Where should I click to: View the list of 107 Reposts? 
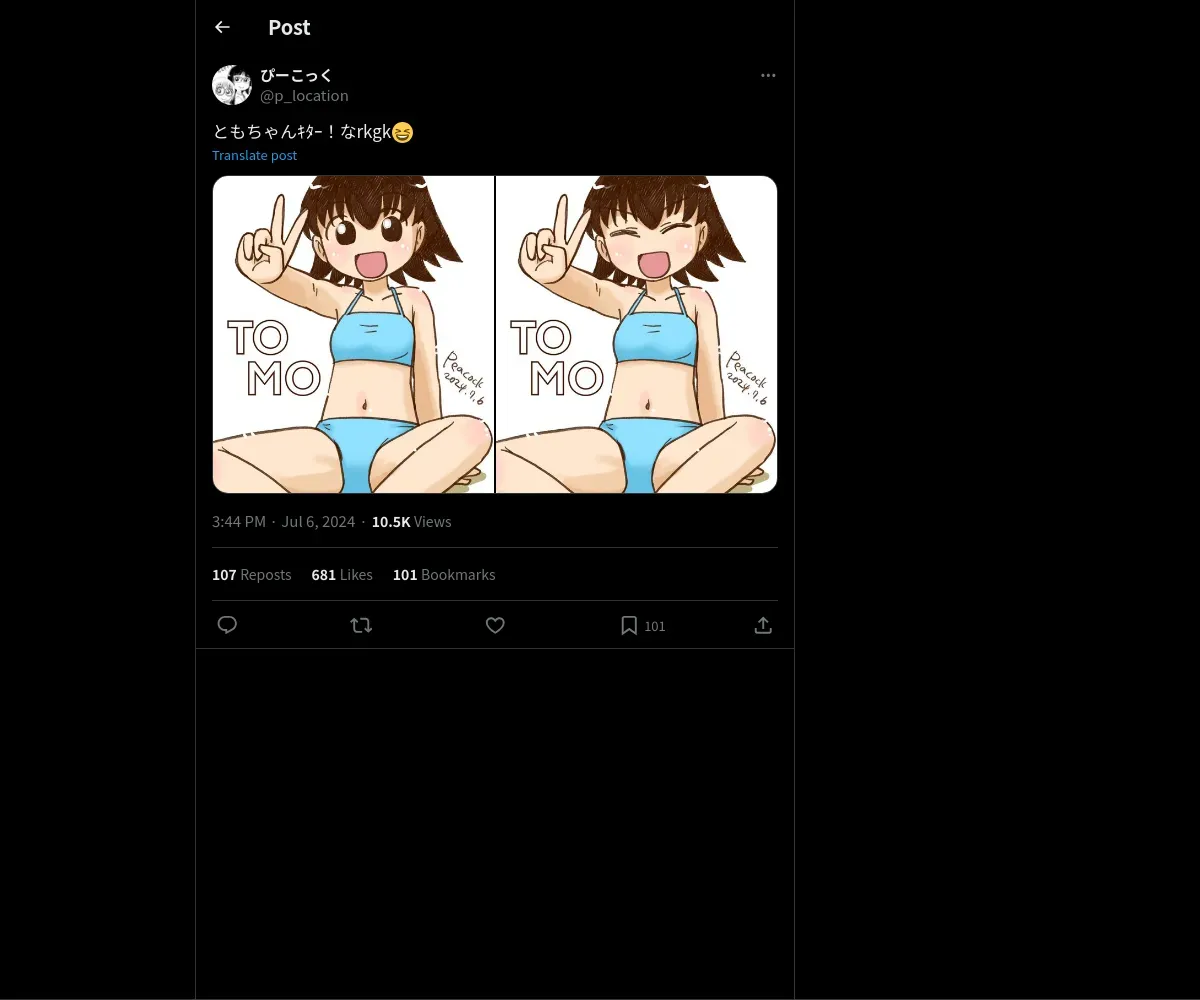252,575
